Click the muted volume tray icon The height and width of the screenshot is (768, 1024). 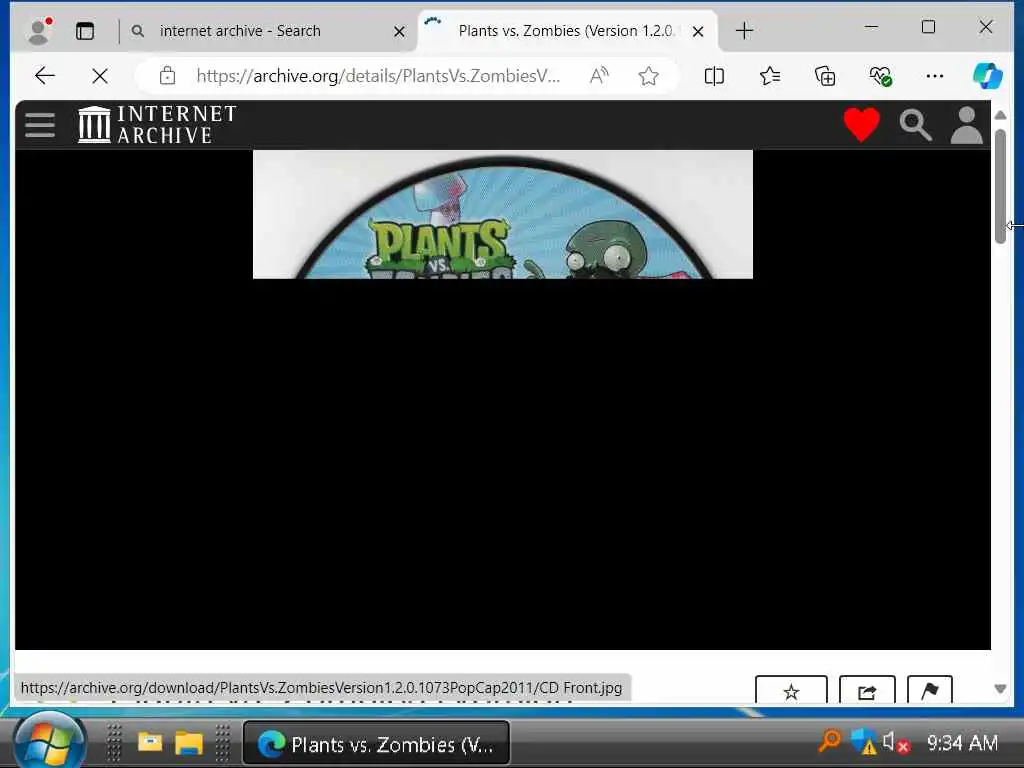pyautogui.click(x=895, y=743)
